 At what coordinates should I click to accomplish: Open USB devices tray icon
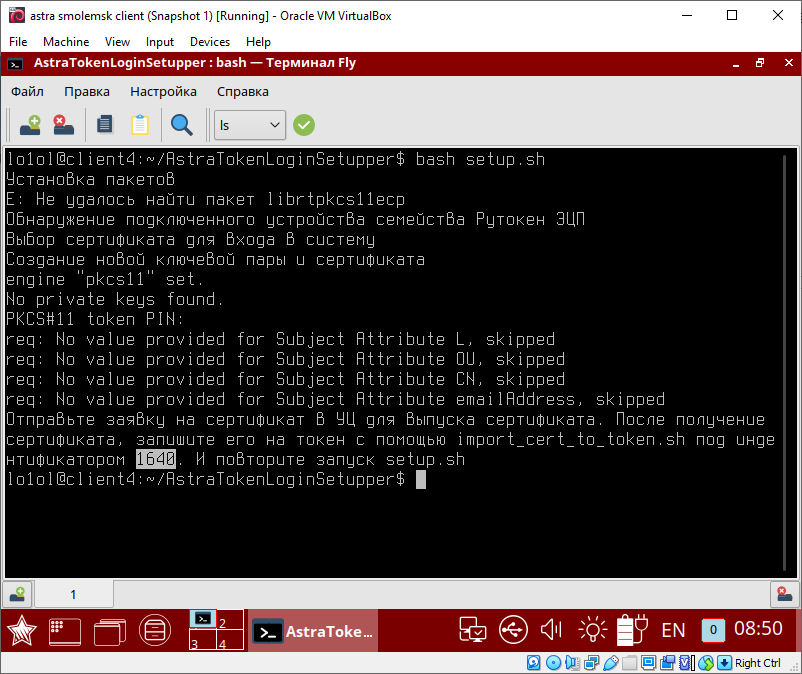point(513,630)
